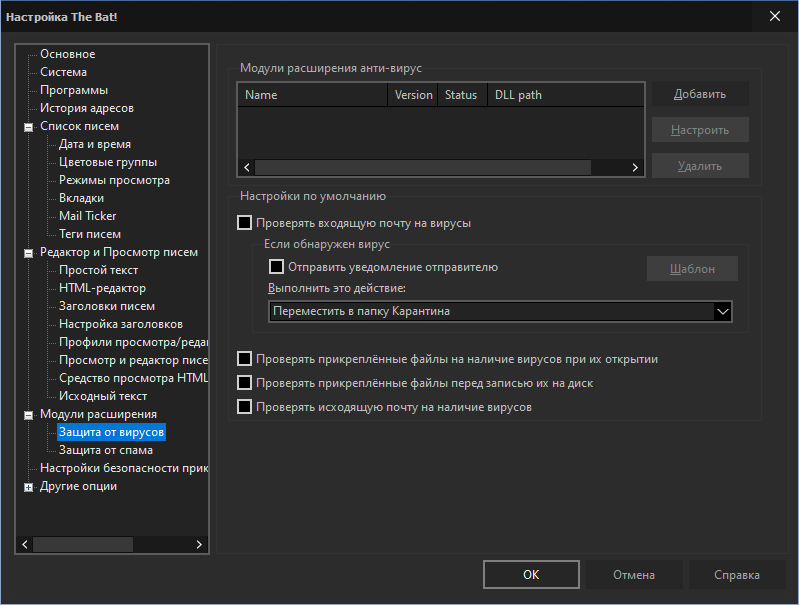799x605 pixels.
Task: Select 'Исходный текст' tree item
Action: point(103,396)
